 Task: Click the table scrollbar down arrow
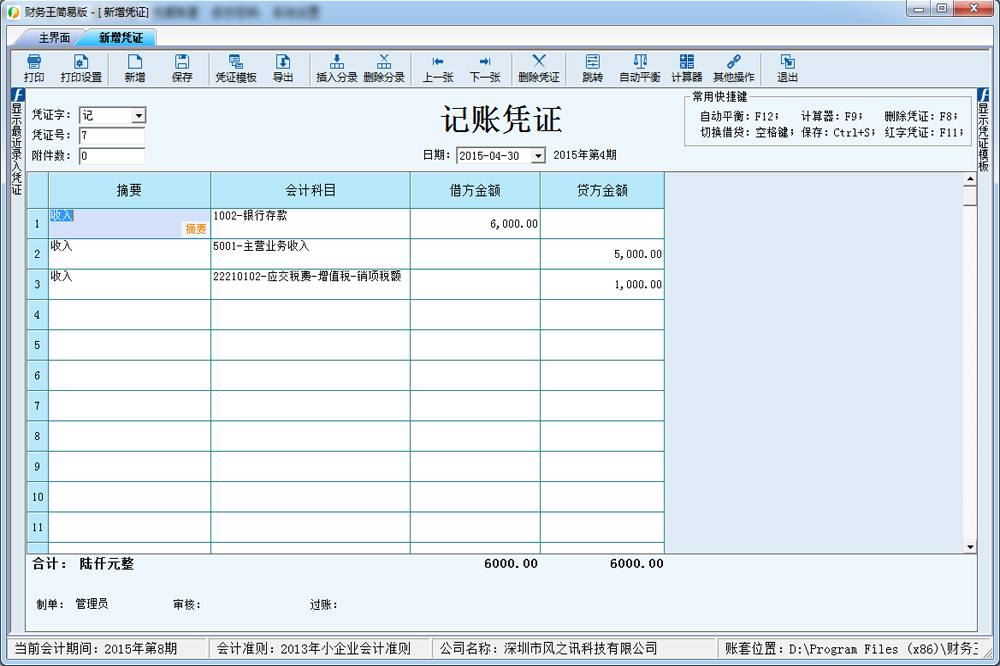[x=970, y=546]
